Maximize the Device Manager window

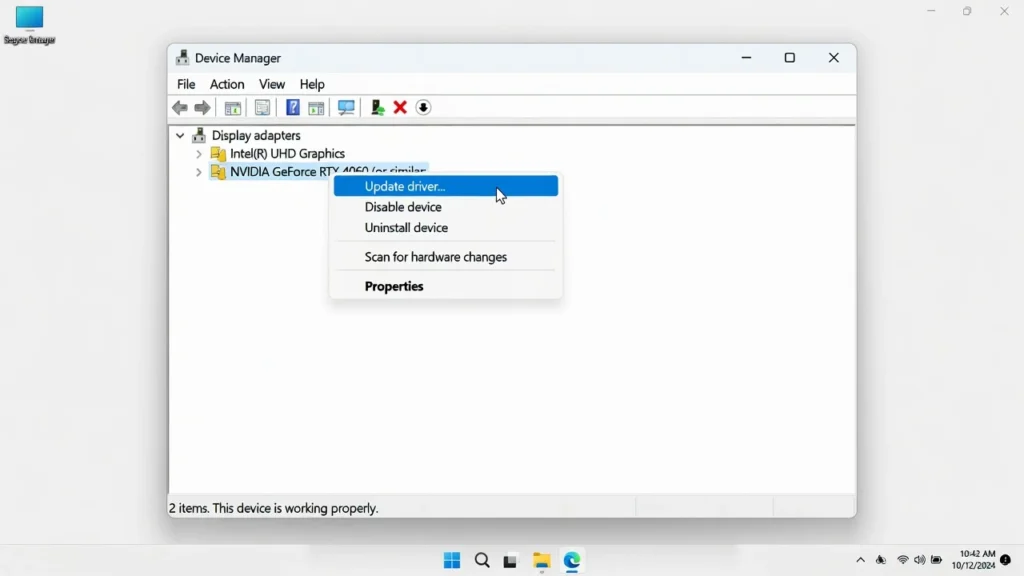(790, 57)
